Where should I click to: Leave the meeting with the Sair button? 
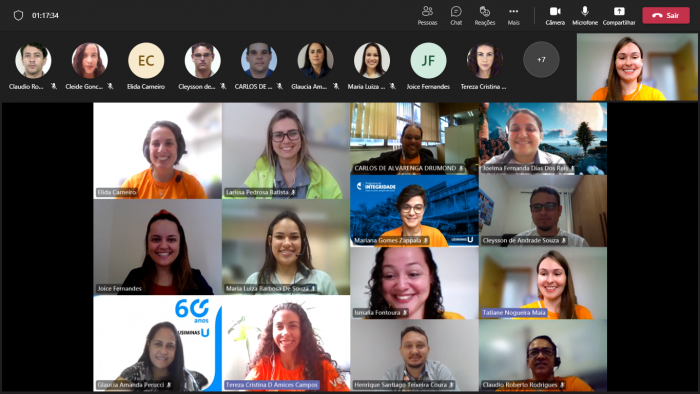coord(666,16)
